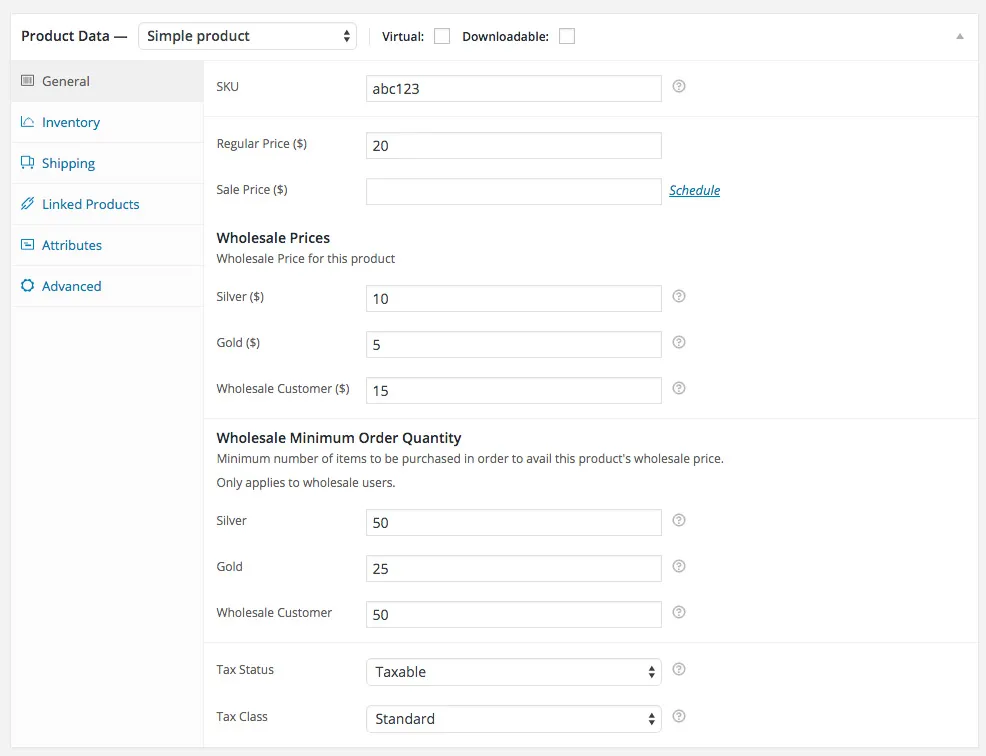Image resolution: width=986 pixels, height=756 pixels.
Task: Click the Attributes tag icon
Action: coord(28,244)
